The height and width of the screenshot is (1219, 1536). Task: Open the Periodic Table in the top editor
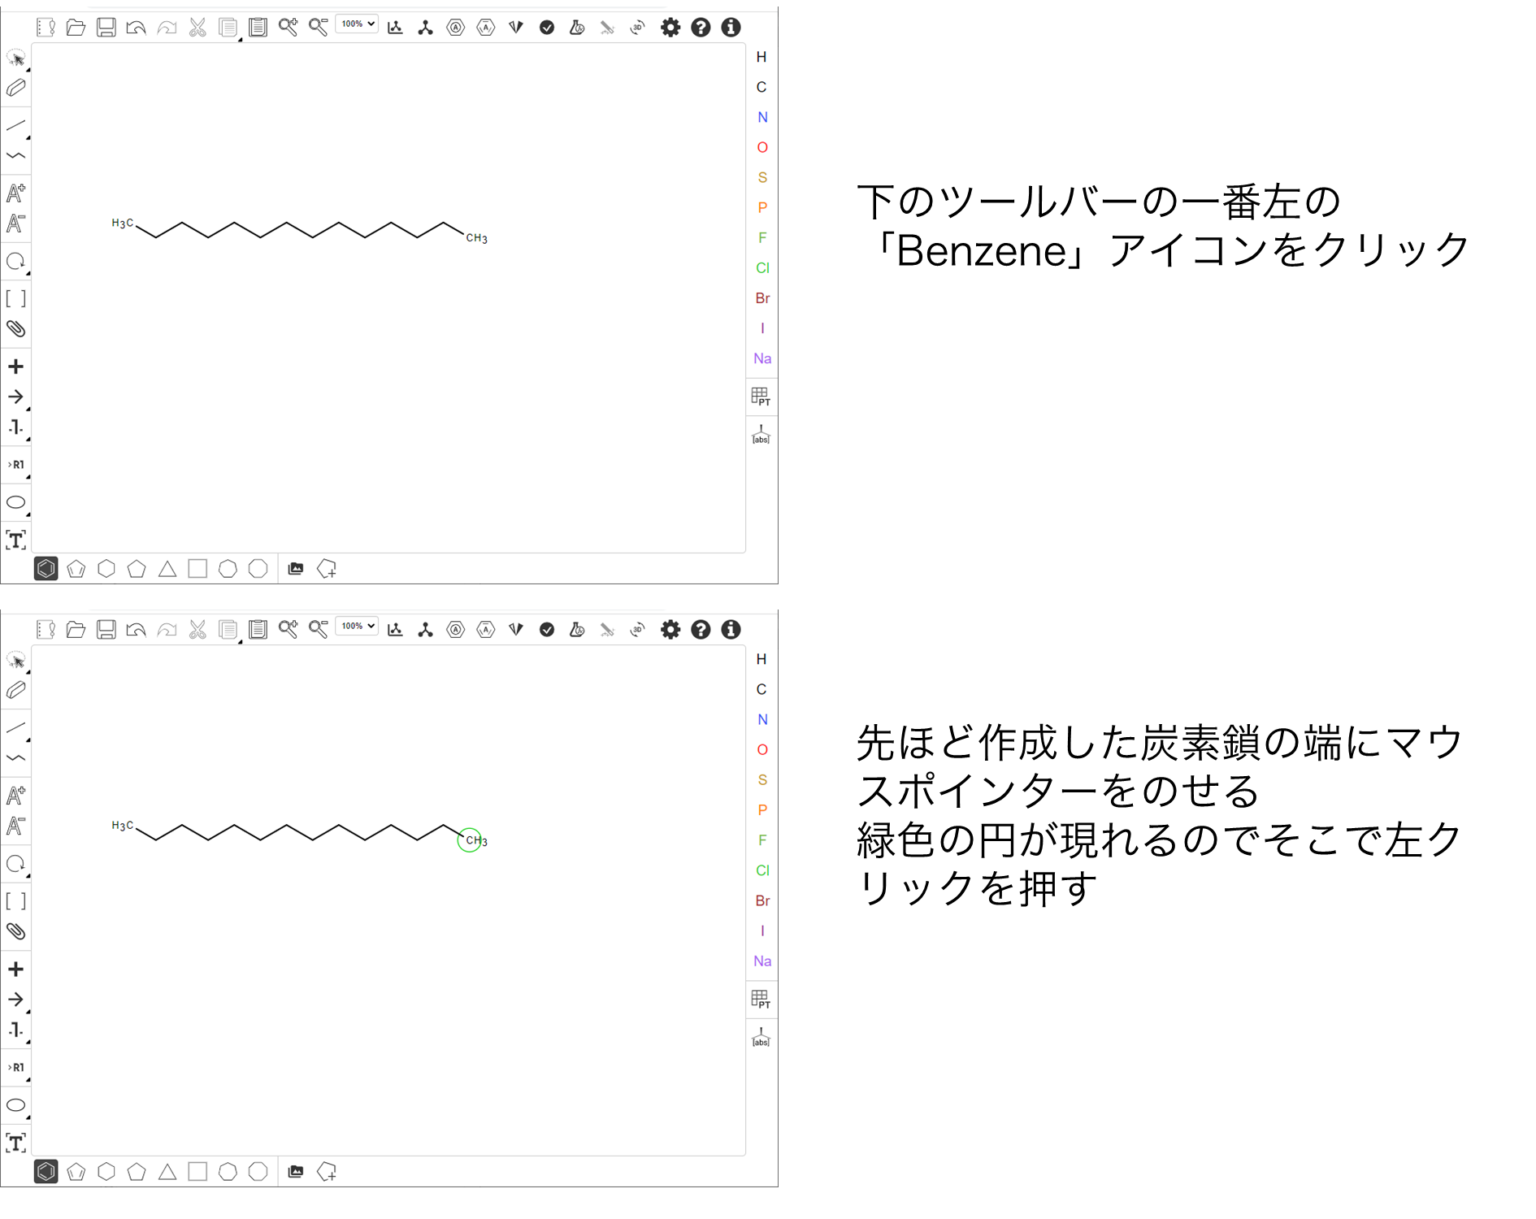coord(761,397)
